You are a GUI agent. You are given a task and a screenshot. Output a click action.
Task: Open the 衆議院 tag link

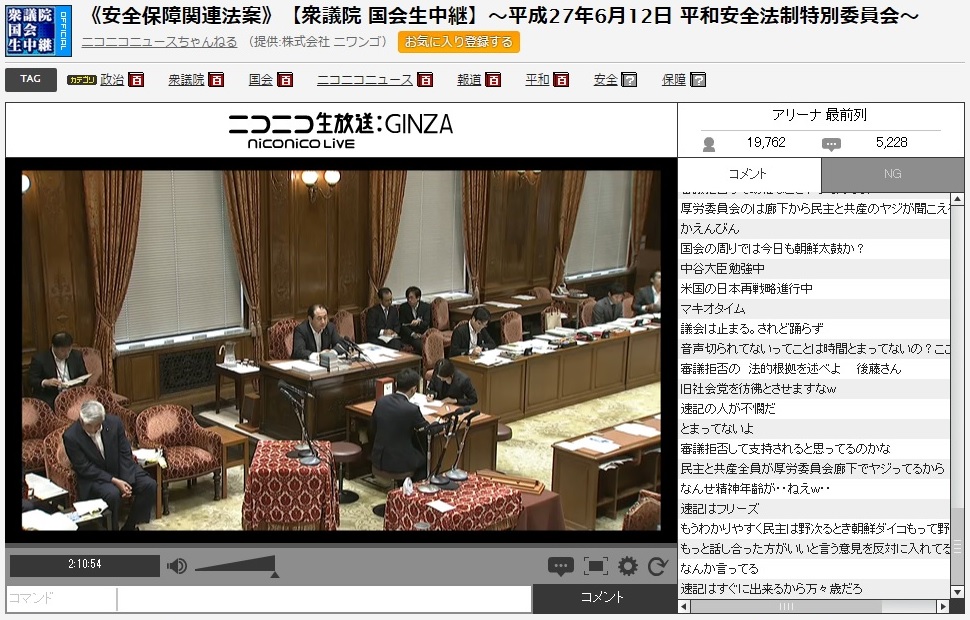186,79
